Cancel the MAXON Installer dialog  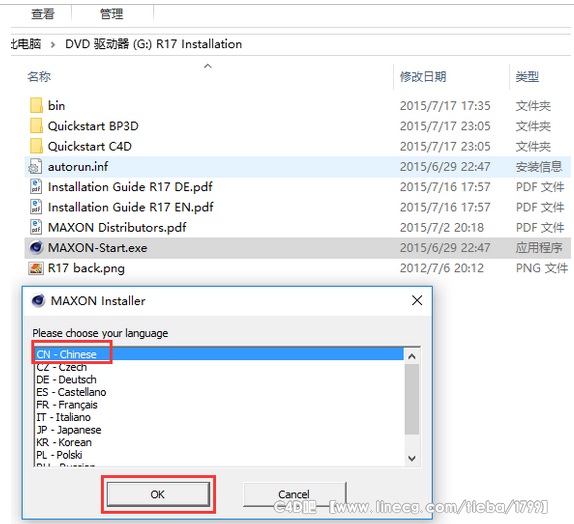tap(294, 494)
